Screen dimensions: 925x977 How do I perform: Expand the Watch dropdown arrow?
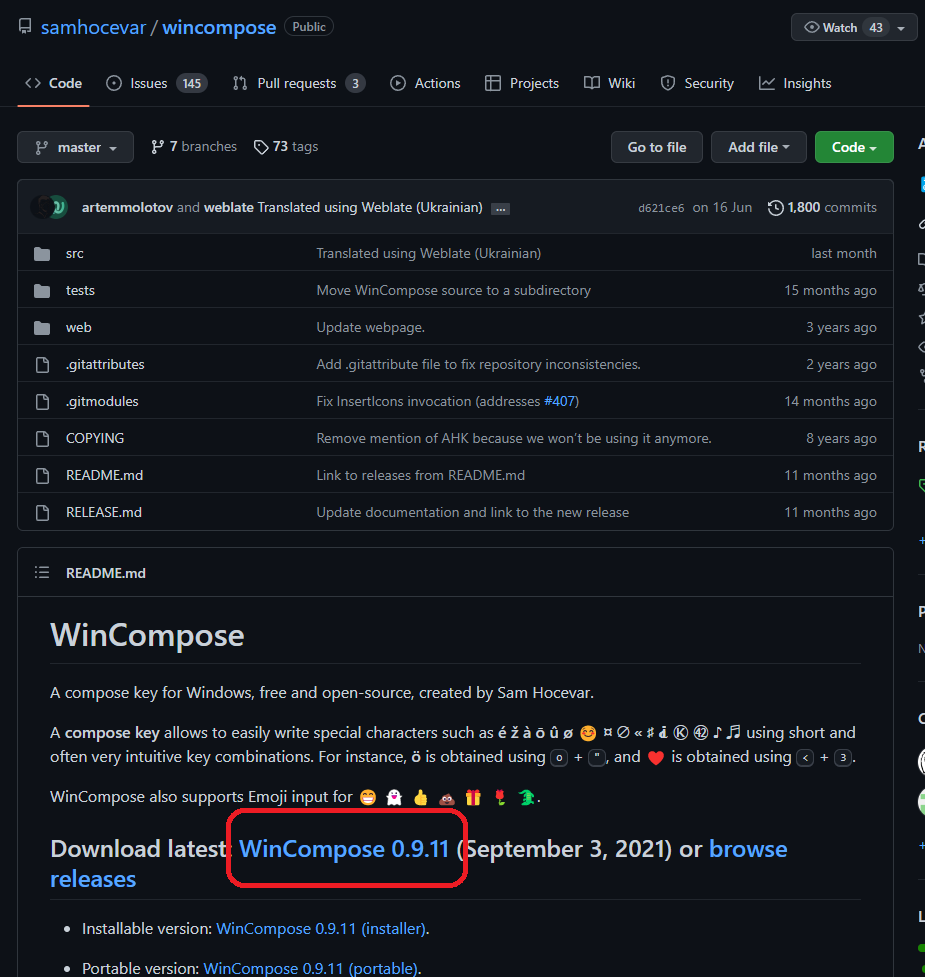[x=901, y=28]
